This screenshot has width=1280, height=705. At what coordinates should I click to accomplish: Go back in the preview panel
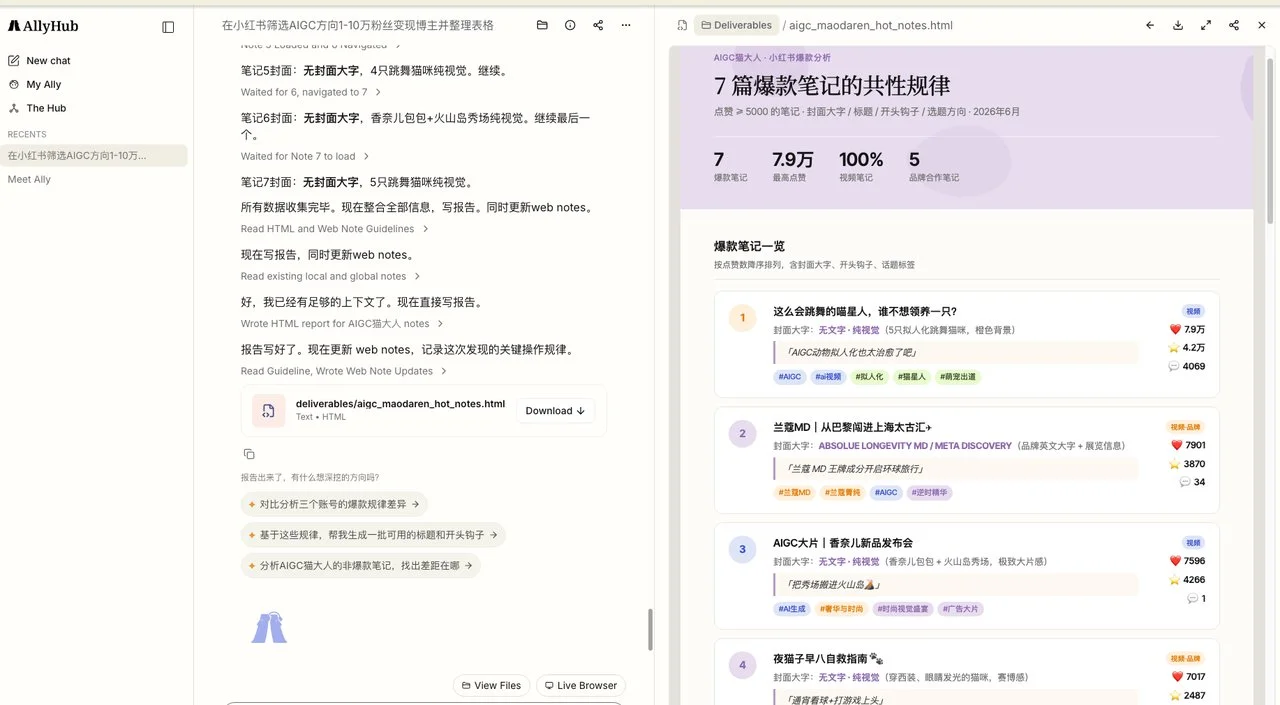coord(1150,25)
